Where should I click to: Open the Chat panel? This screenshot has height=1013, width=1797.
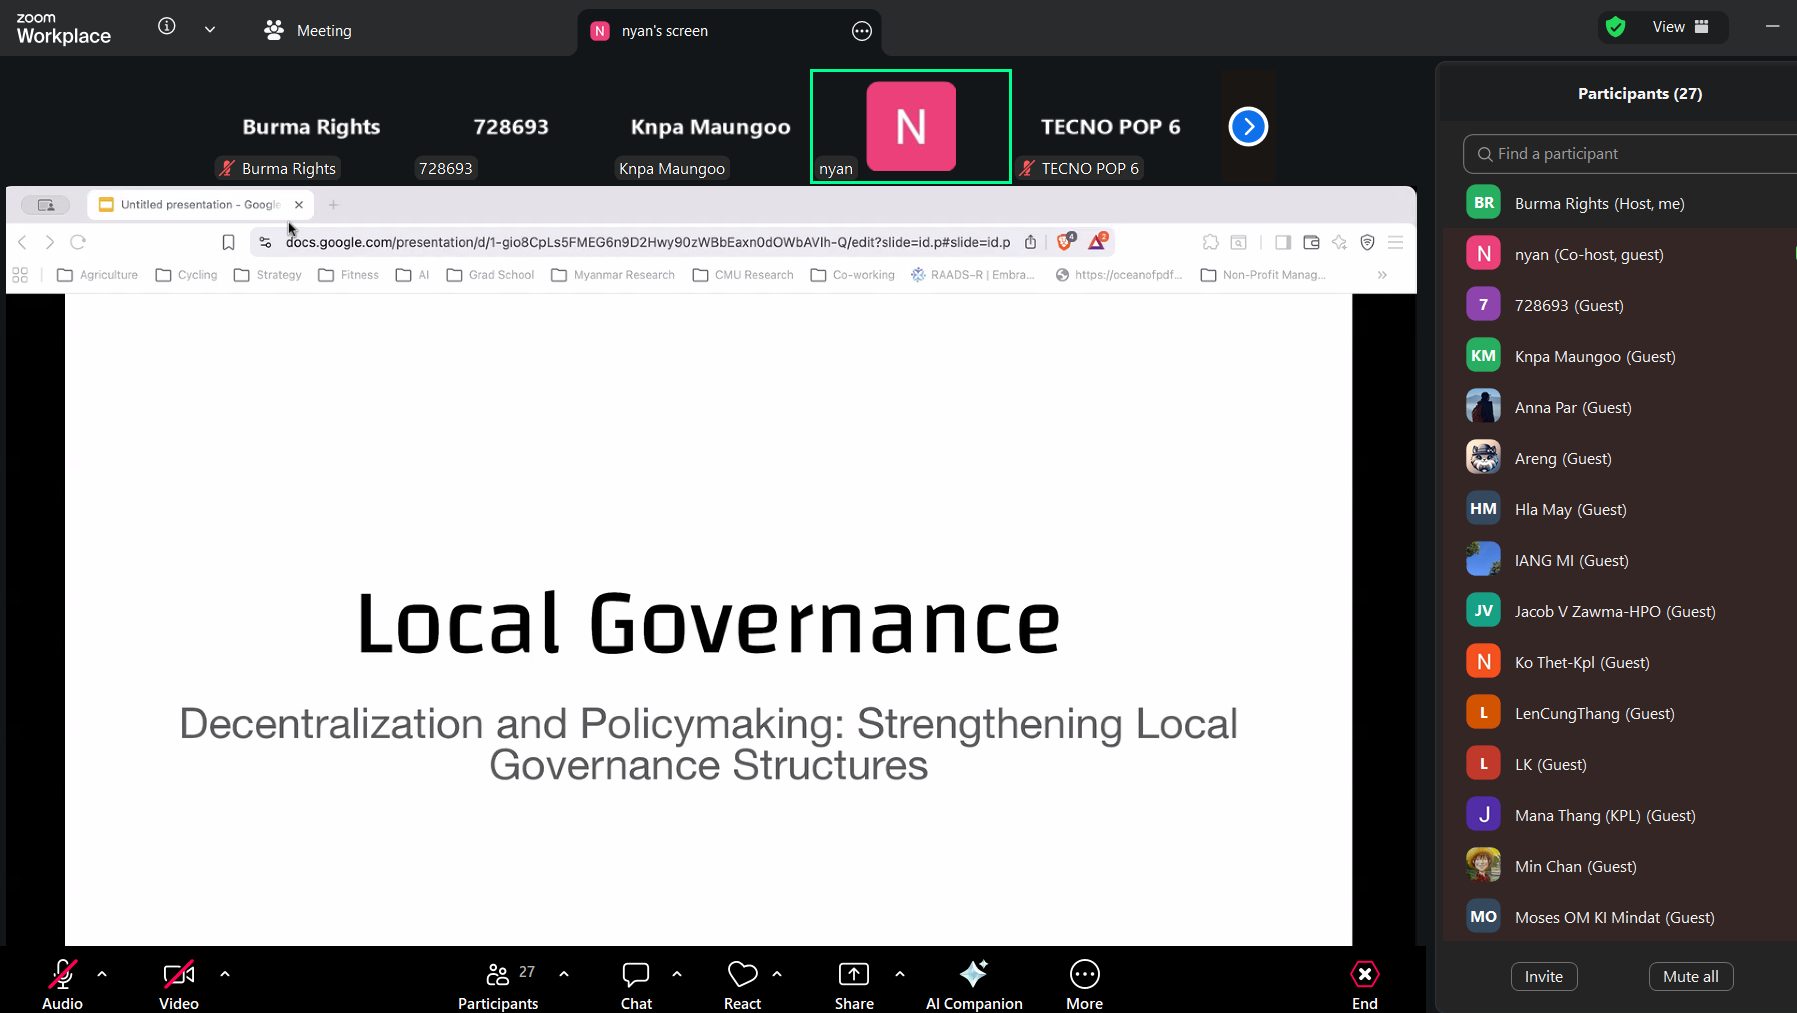(636, 984)
